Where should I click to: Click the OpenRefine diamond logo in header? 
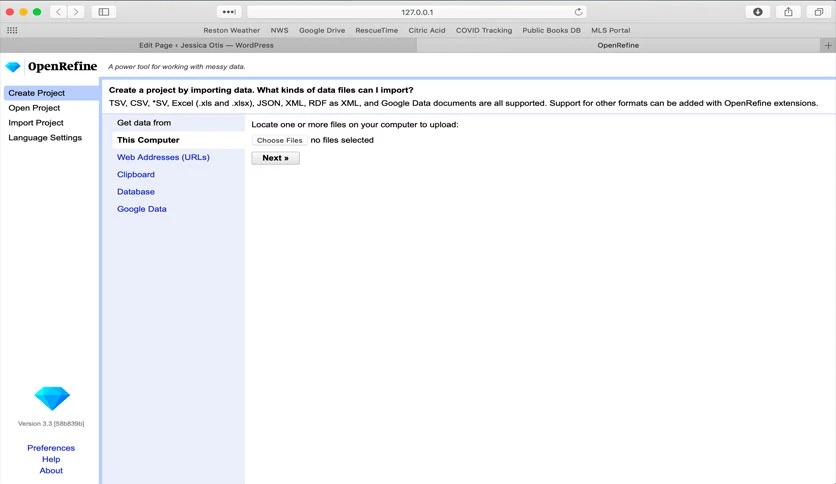click(13, 67)
